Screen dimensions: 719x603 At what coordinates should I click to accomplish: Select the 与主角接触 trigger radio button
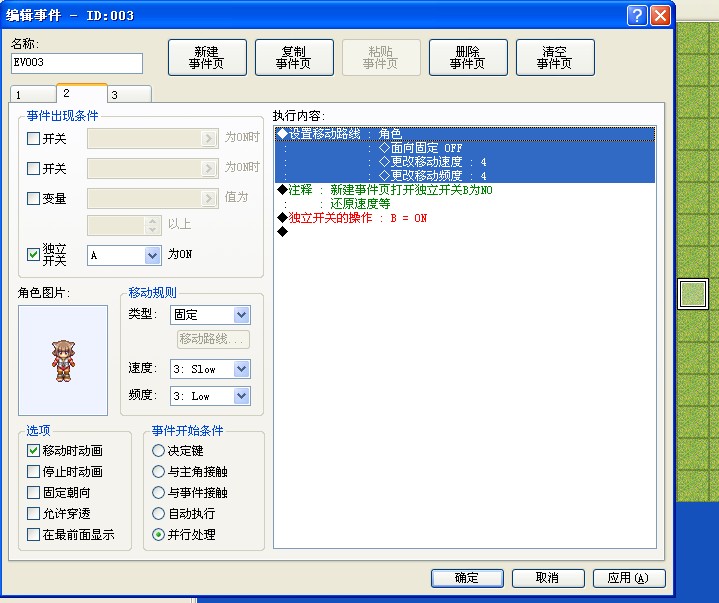coord(158,471)
